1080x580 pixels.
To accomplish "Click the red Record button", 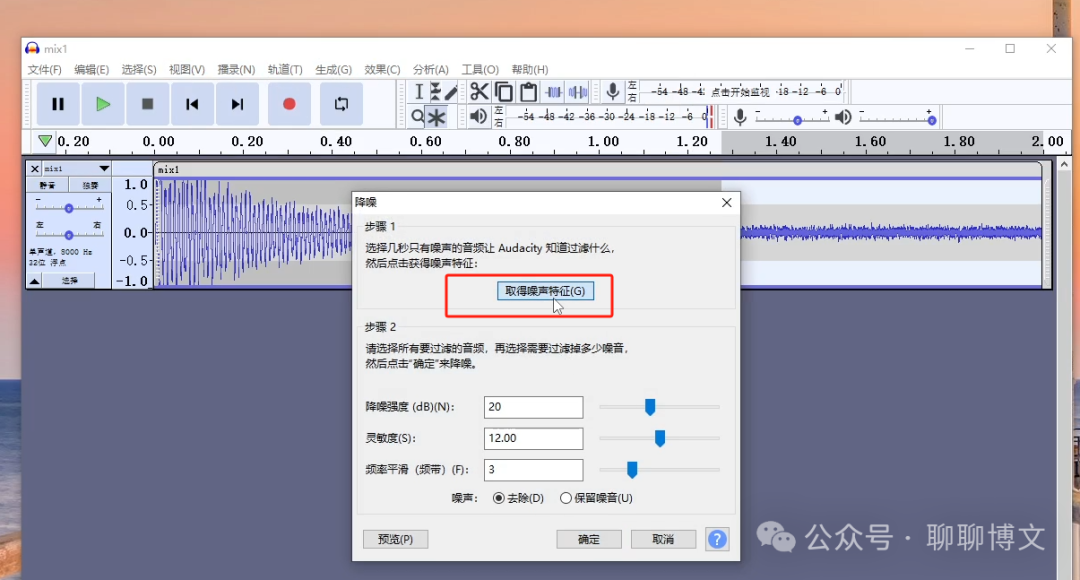I will [289, 104].
